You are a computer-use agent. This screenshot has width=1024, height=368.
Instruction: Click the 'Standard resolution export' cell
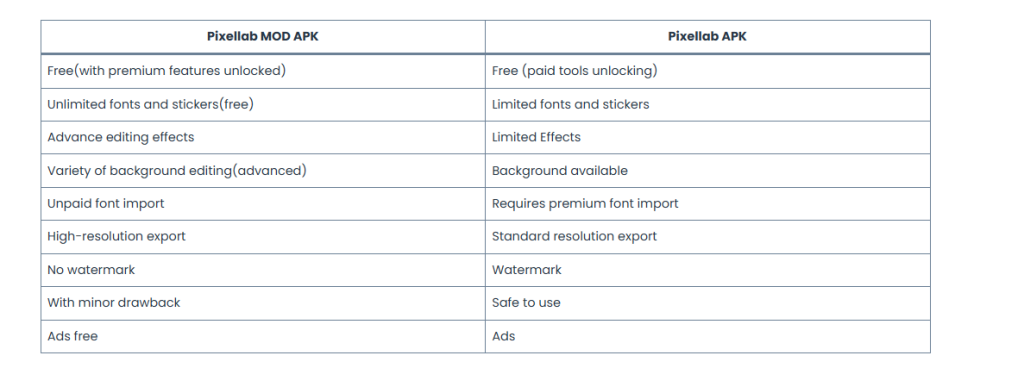pos(707,237)
